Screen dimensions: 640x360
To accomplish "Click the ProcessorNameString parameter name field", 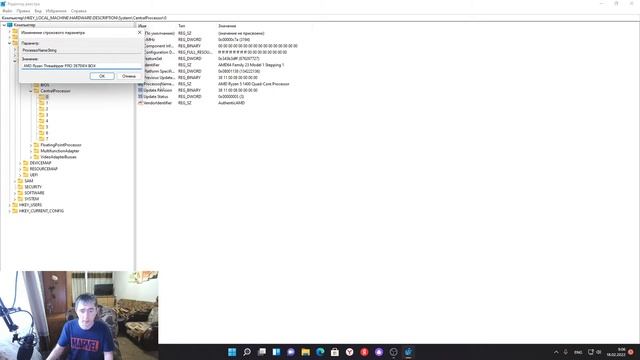I will [x=81, y=50].
